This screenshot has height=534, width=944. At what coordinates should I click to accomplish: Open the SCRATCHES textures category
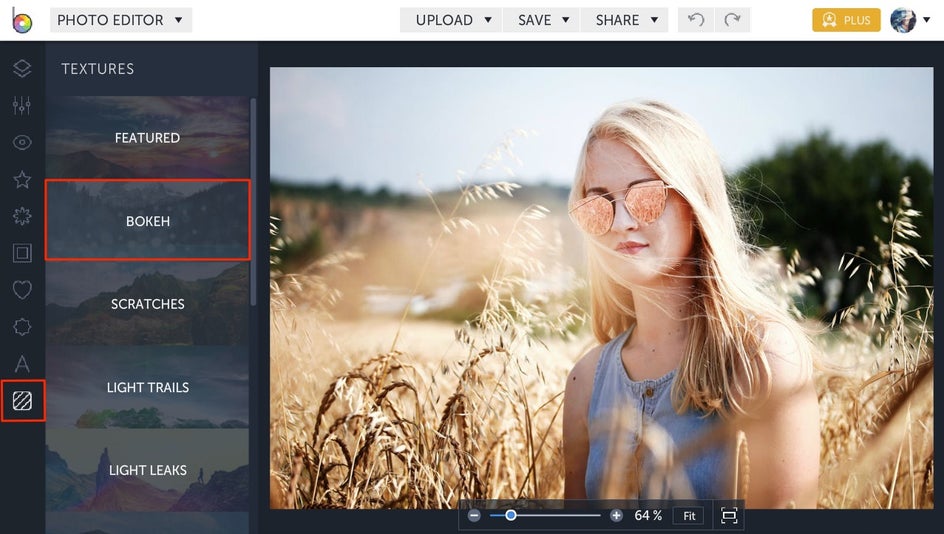[x=148, y=303]
